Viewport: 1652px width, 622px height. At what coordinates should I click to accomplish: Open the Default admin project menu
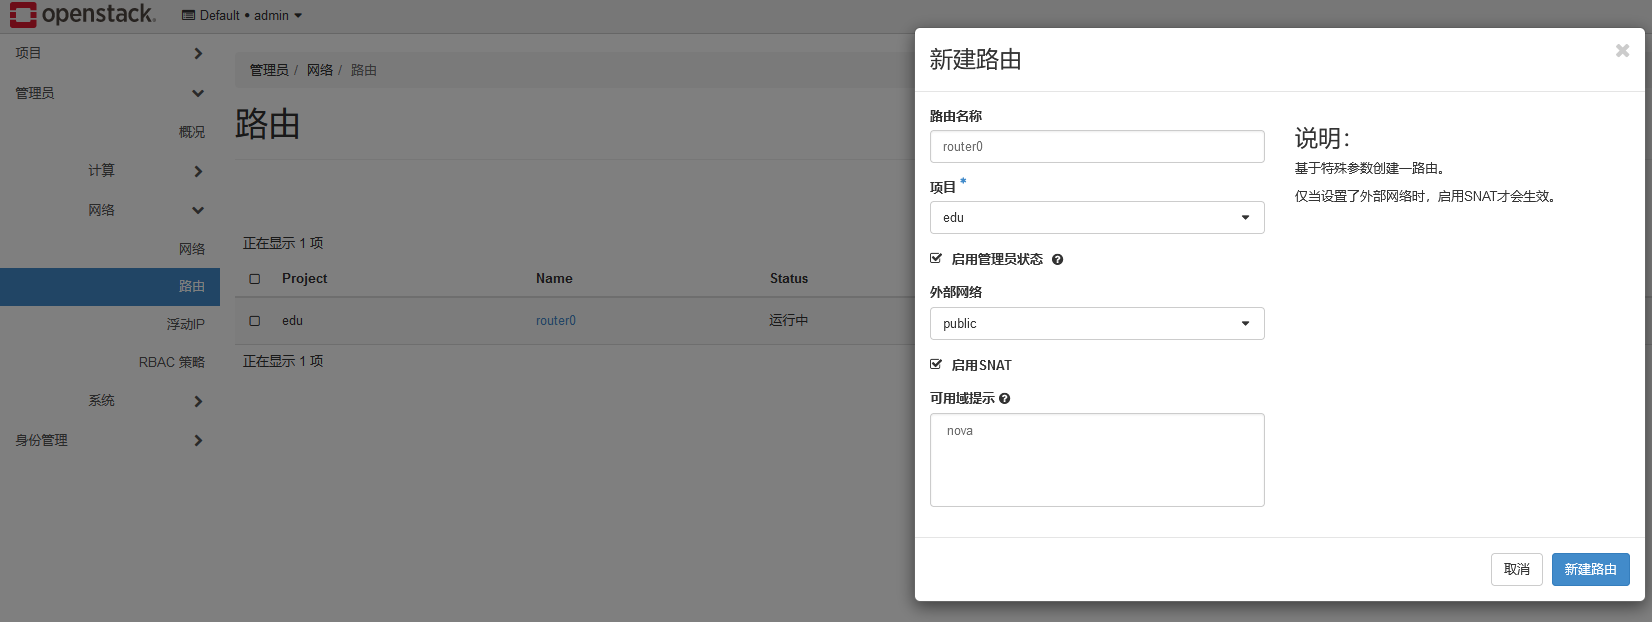coord(242,15)
